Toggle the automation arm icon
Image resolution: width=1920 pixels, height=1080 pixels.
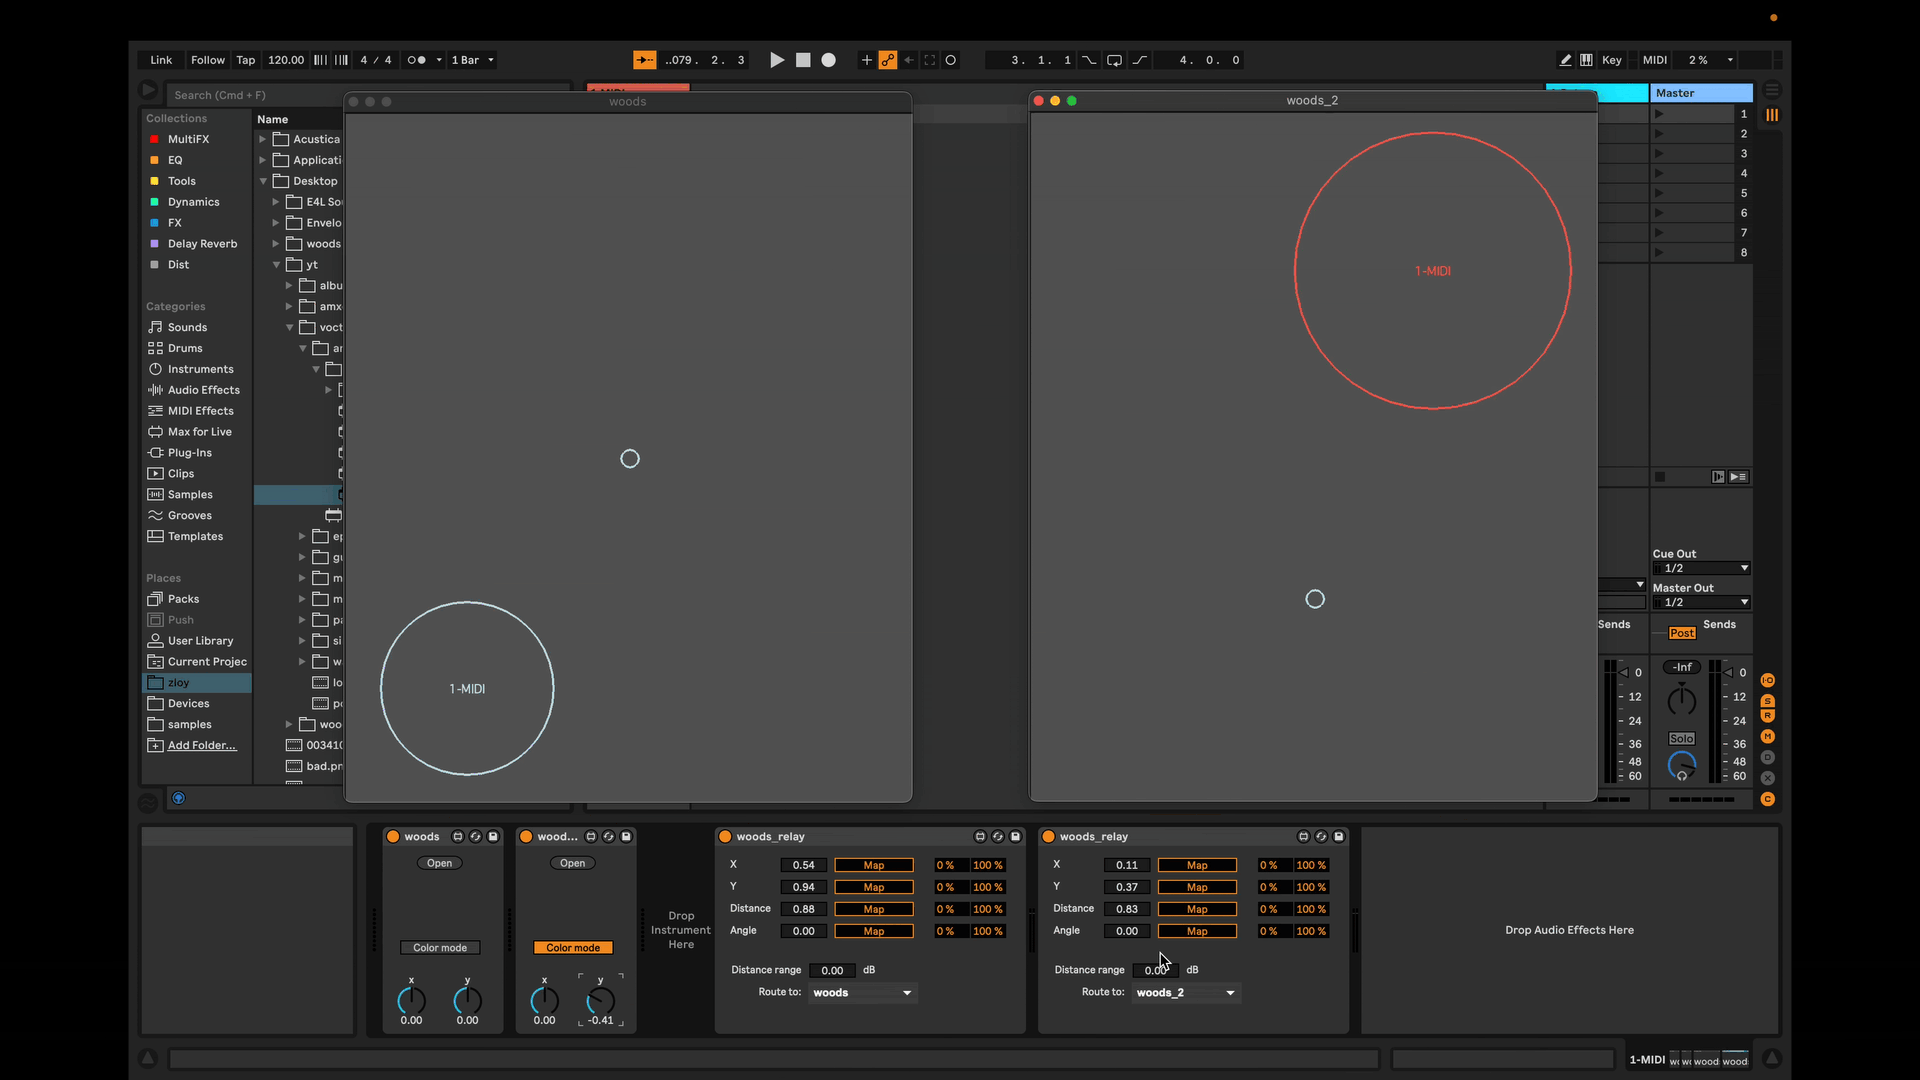tap(888, 60)
